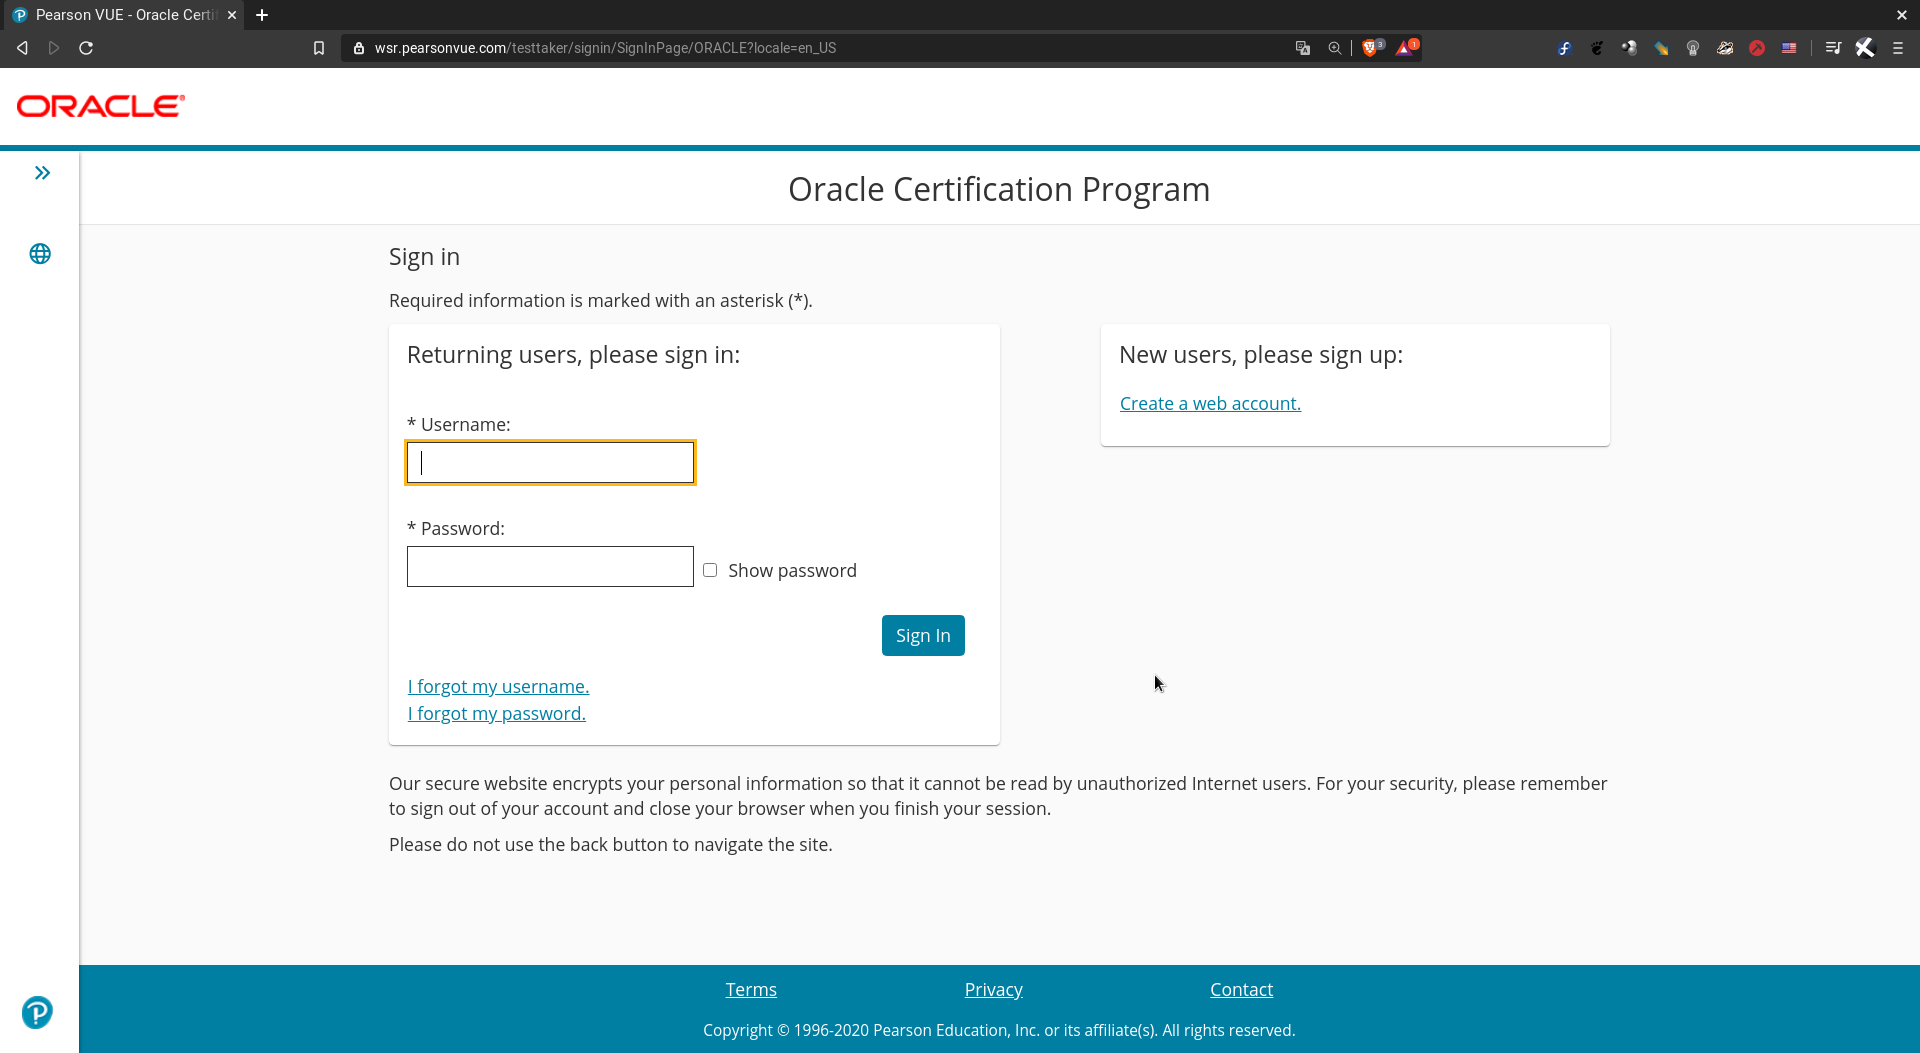1920x1053 pixels.
Task: Click the copyright notice text
Action: tap(999, 1030)
